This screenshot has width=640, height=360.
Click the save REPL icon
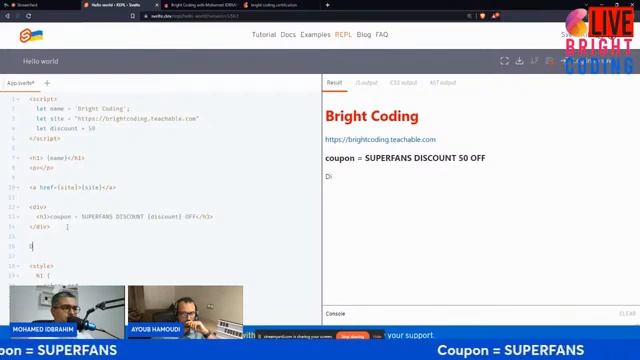click(x=549, y=61)
